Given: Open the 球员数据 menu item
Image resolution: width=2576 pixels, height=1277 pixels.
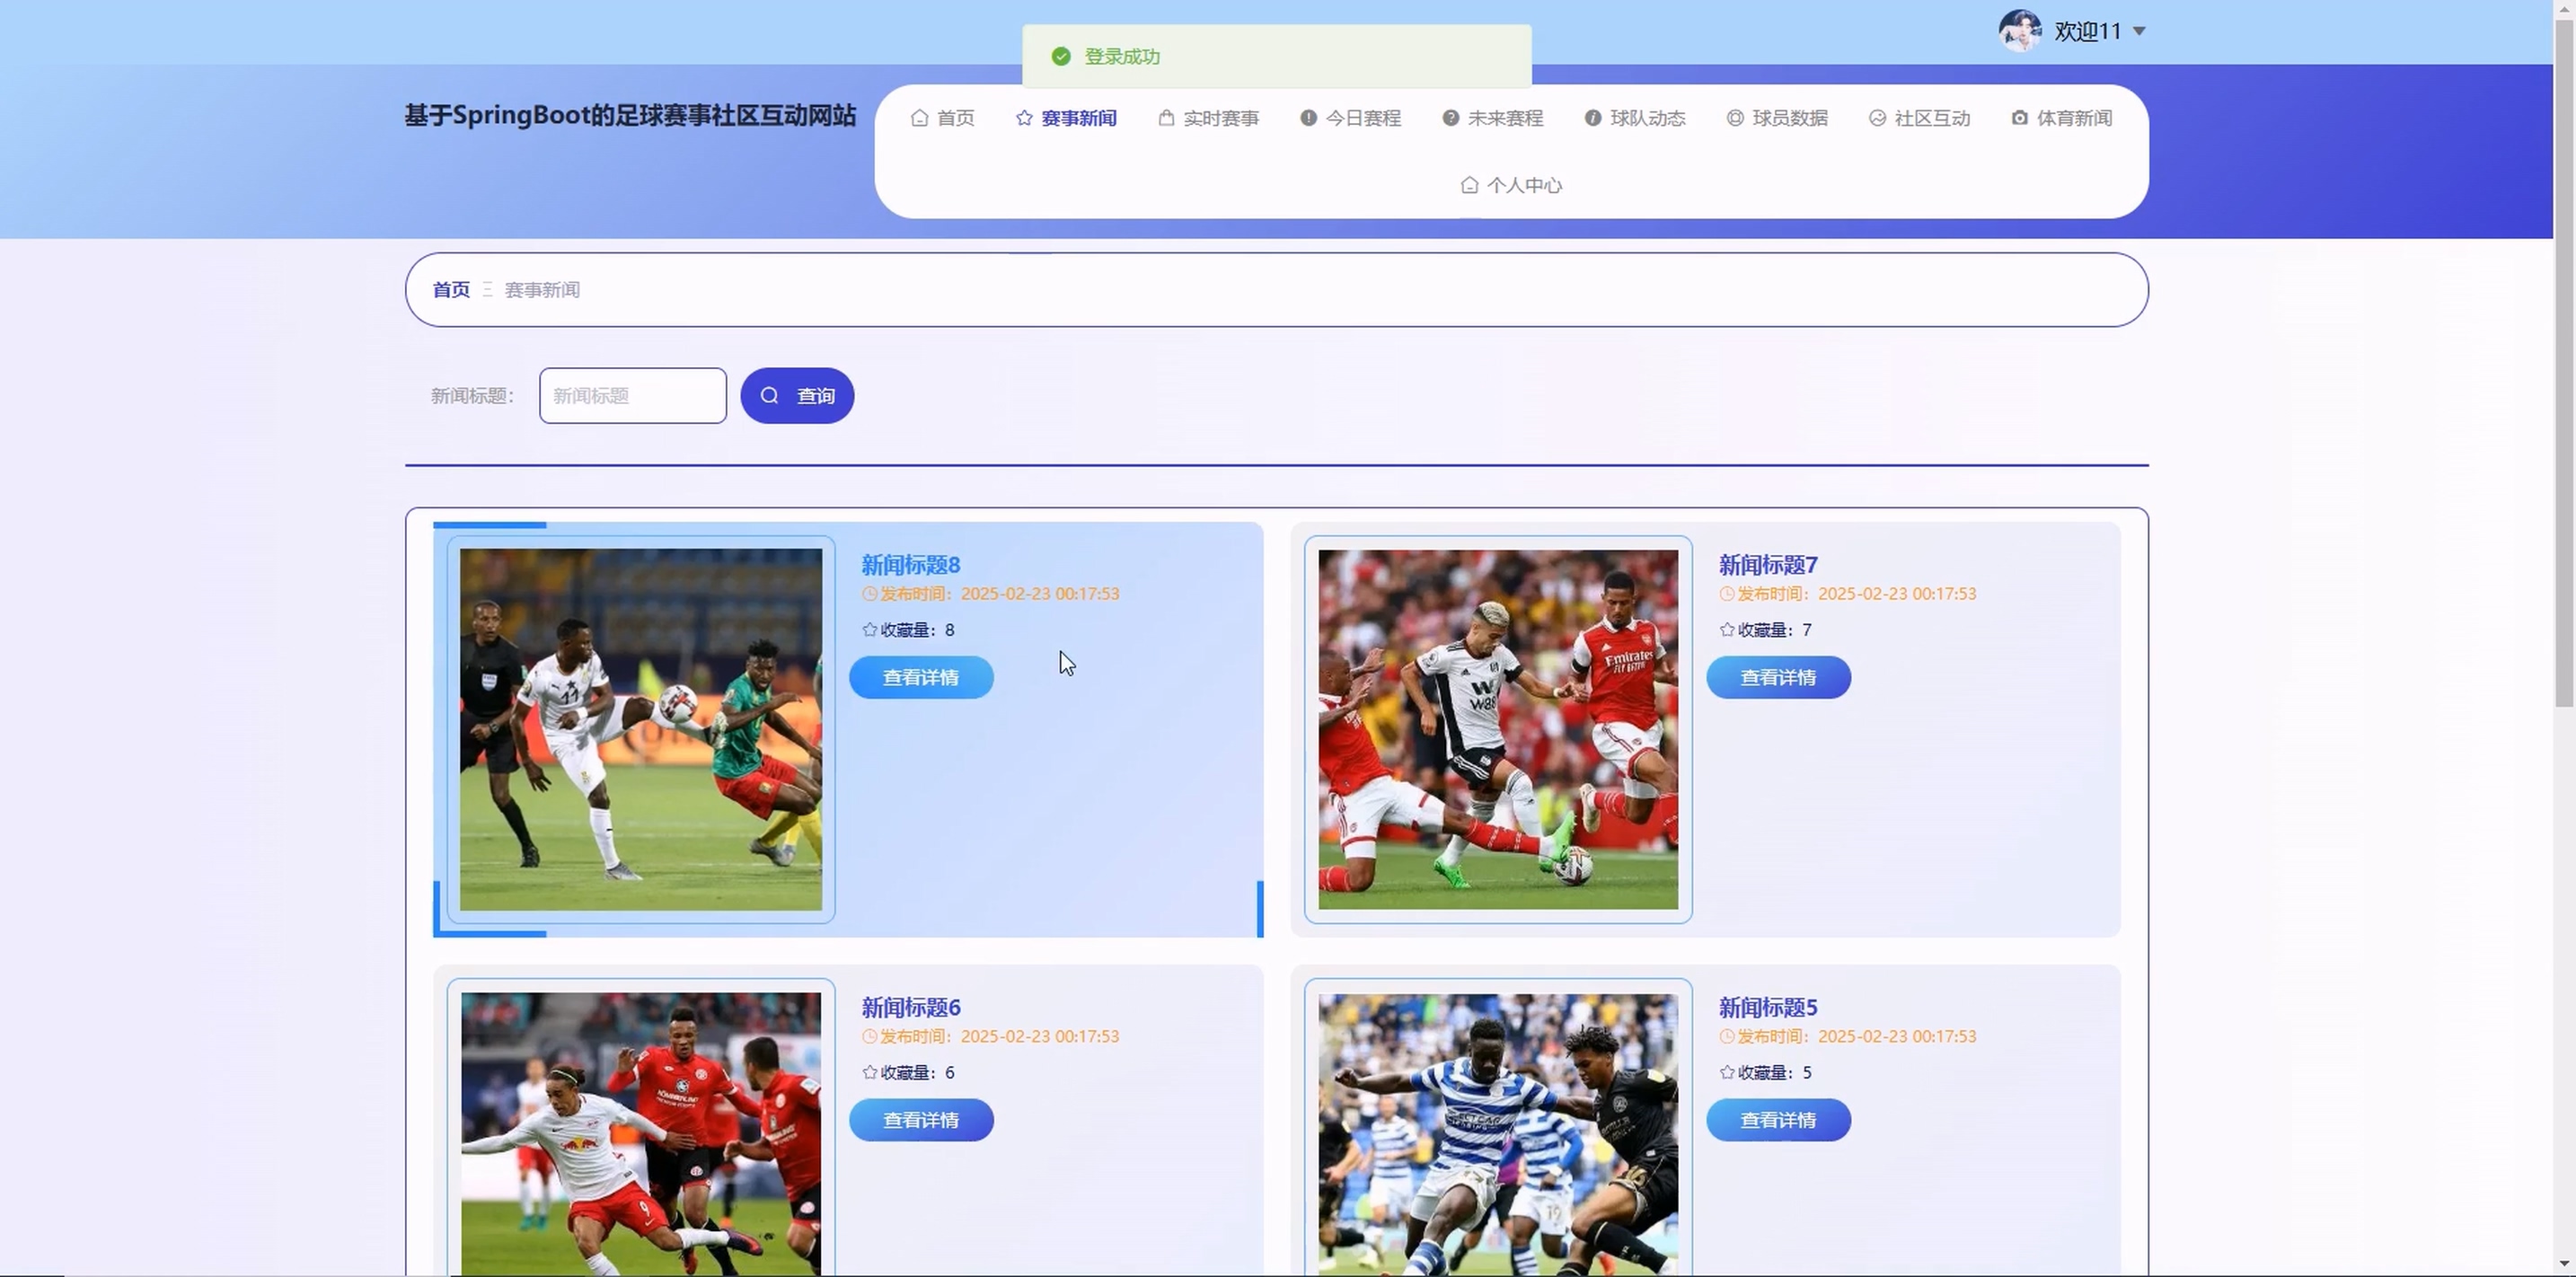Looking at the screenshot, I should (x=1789, y=118).
